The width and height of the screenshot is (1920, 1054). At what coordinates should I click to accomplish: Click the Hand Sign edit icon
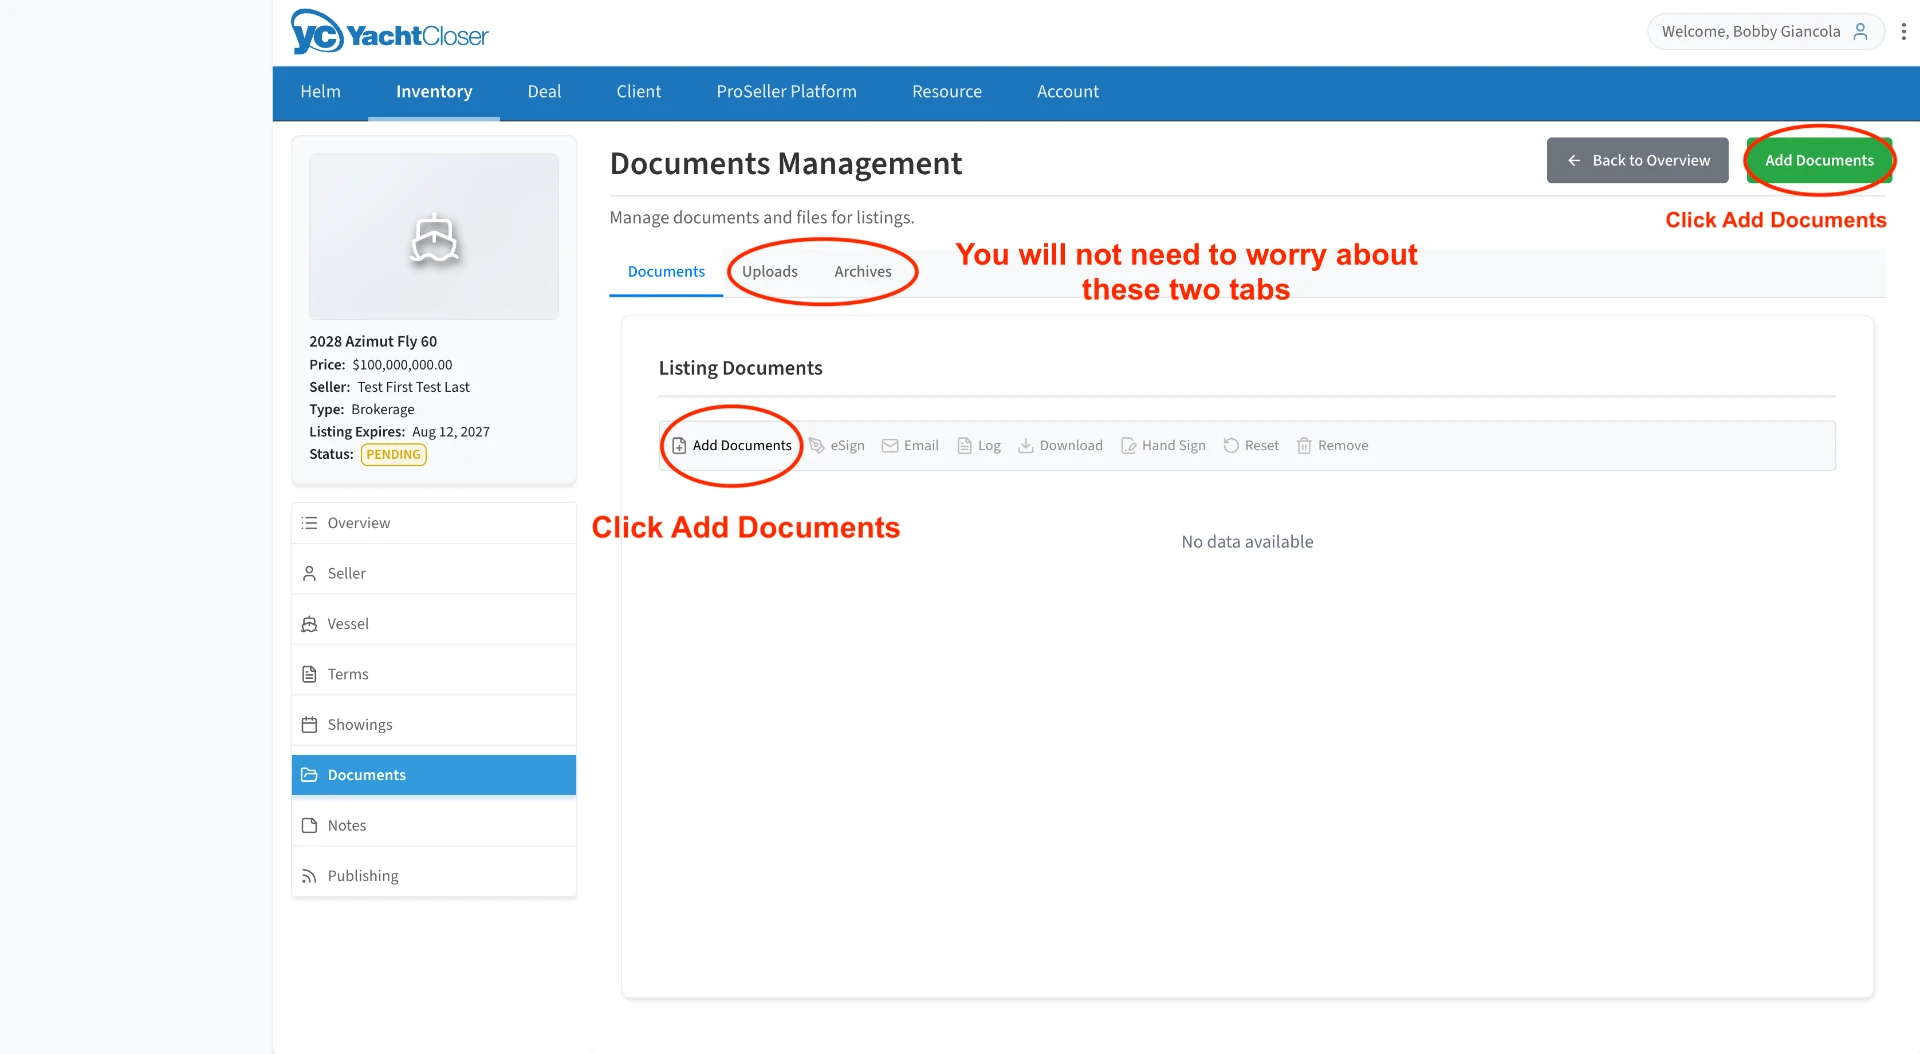pos(1129,446)
